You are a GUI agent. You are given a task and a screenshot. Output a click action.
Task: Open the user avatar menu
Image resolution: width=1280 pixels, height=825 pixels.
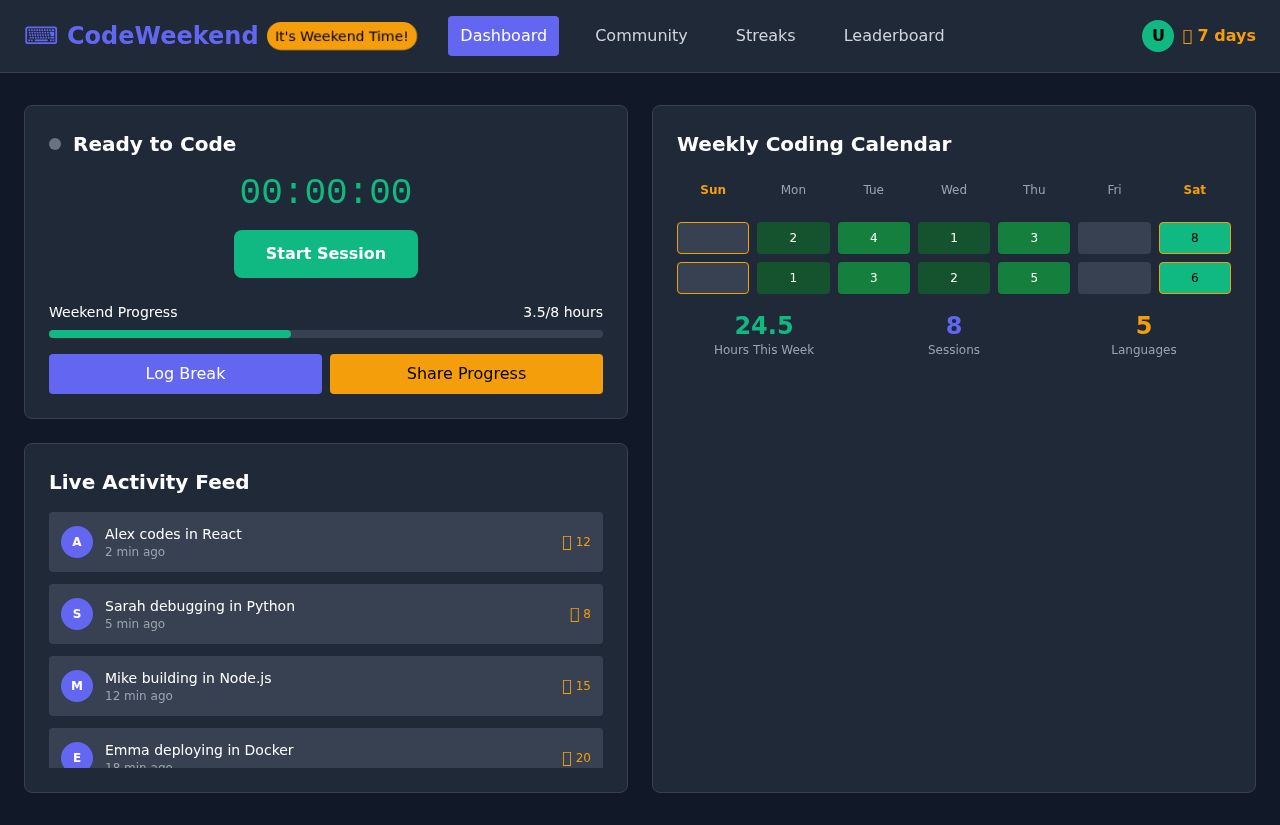tap(1157, 35)
